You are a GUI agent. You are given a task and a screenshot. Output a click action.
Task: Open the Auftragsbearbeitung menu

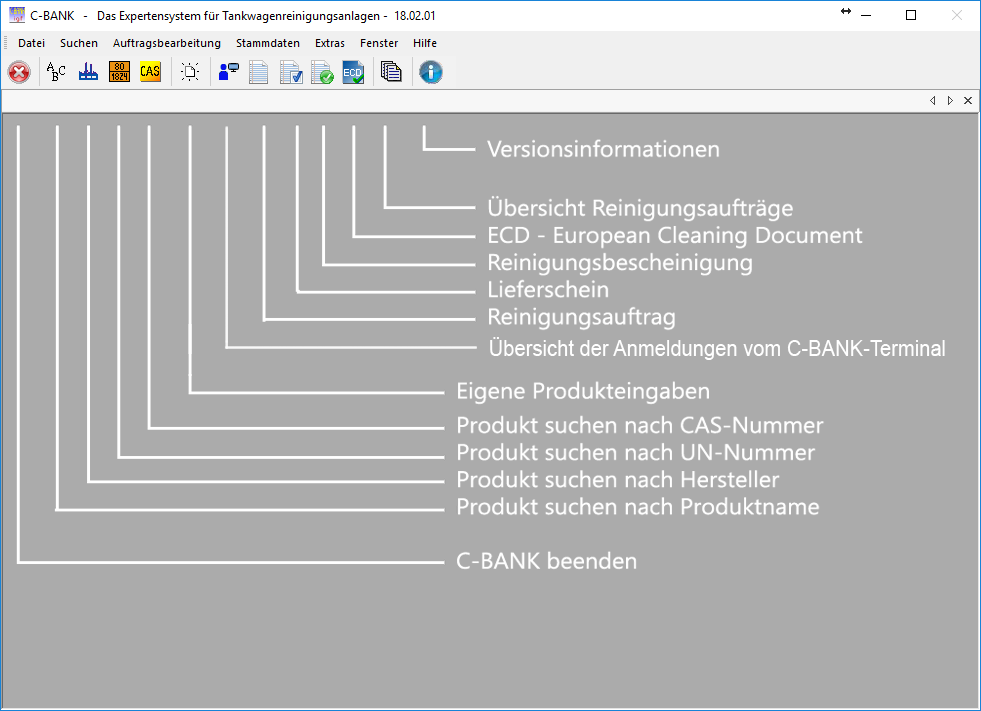click(x=167, y=43)
